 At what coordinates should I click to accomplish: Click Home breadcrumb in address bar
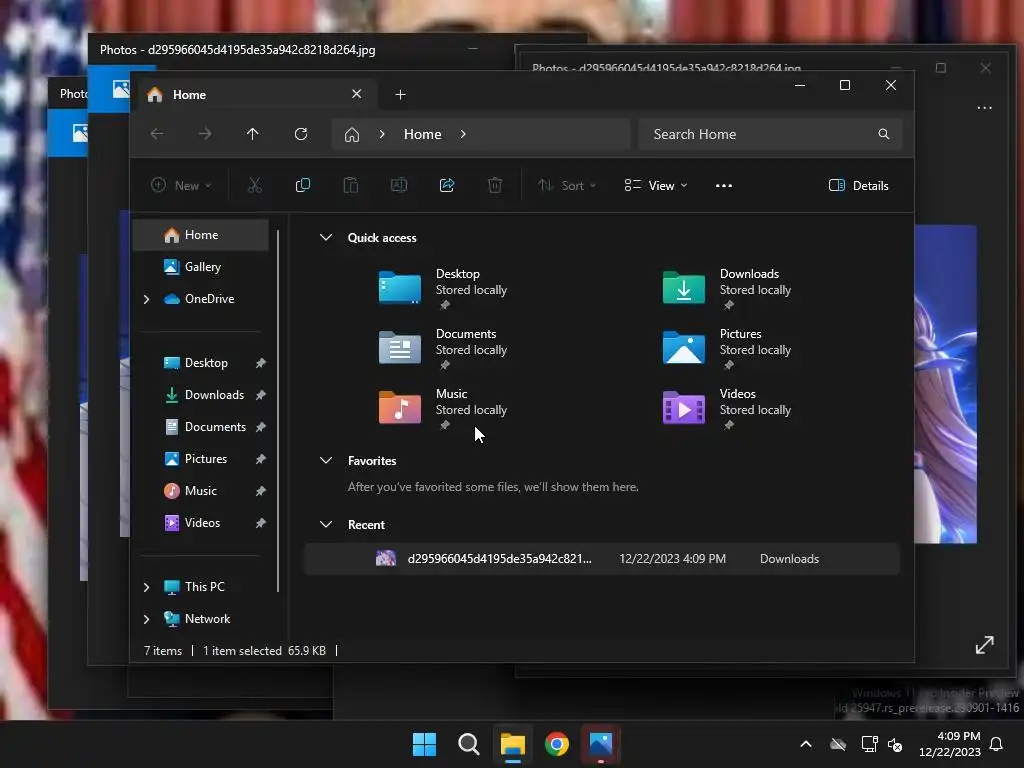point(423,134)
